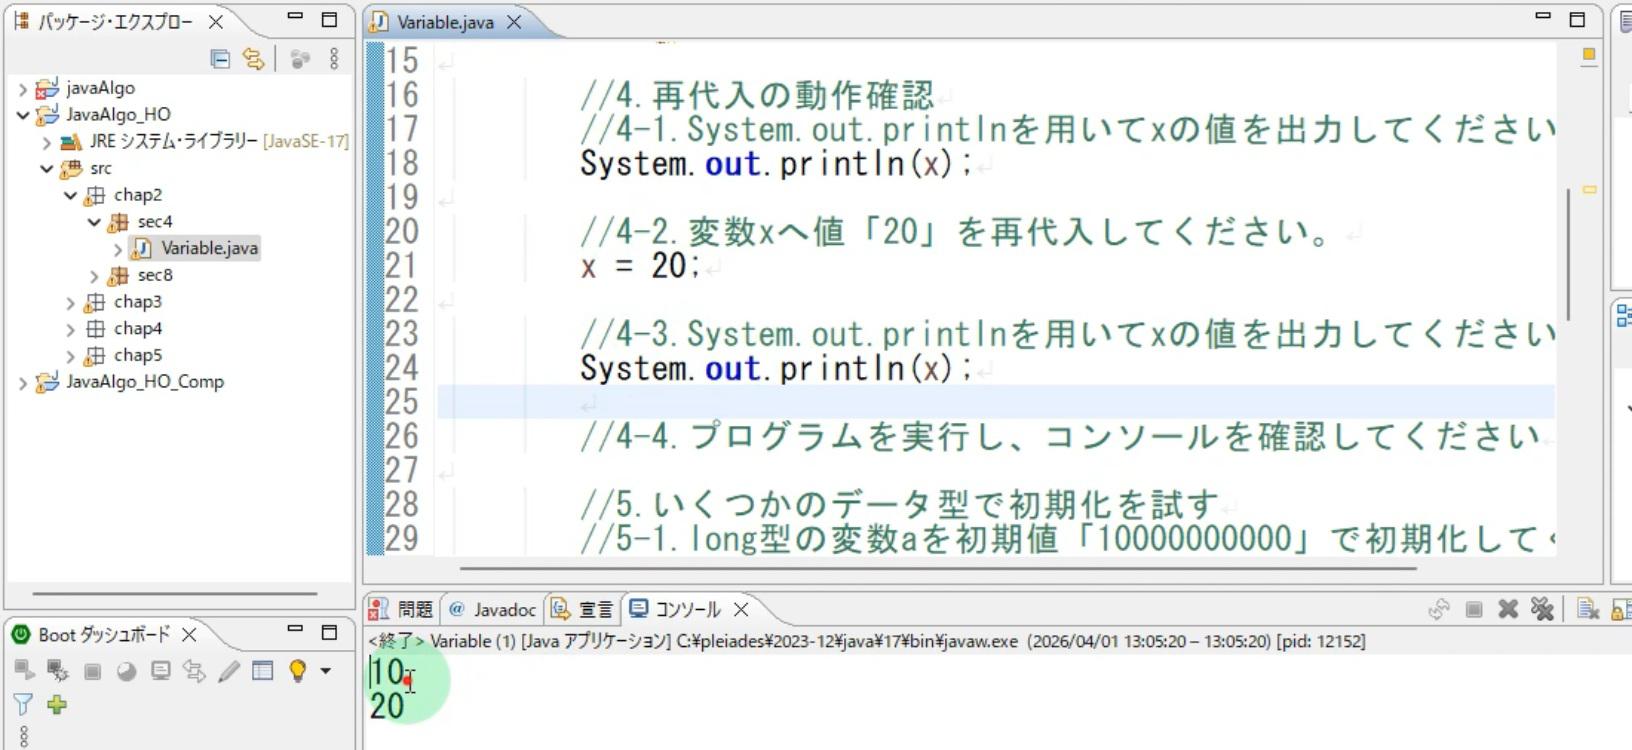Image resolution: width=1632 pixels, height=750 pixels.
Task: Minimize the Boot Dashboard view
Action: (x=295, y=629)
